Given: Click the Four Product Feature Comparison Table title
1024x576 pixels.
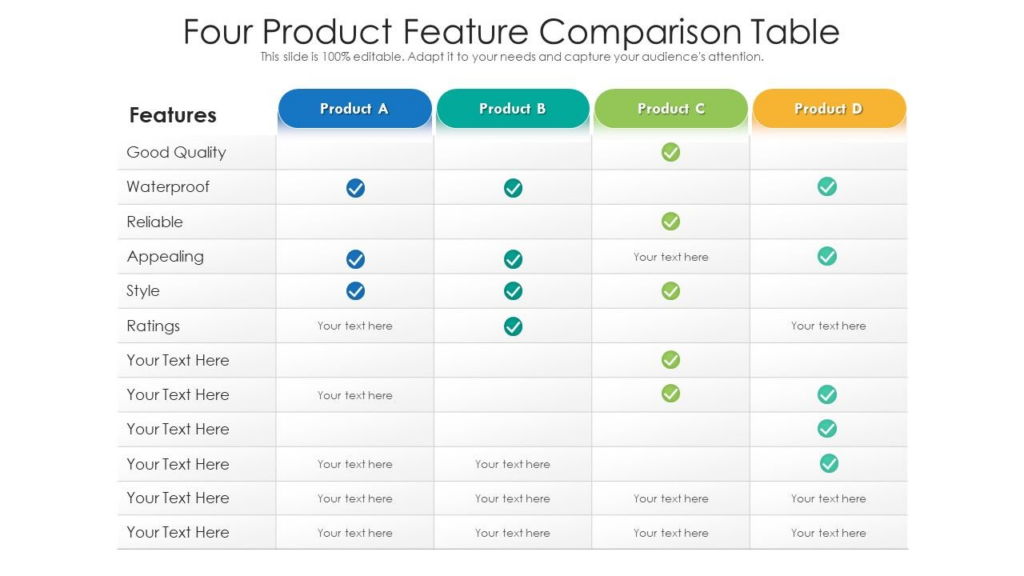Looking at the screenshot, I should (511, 31).
